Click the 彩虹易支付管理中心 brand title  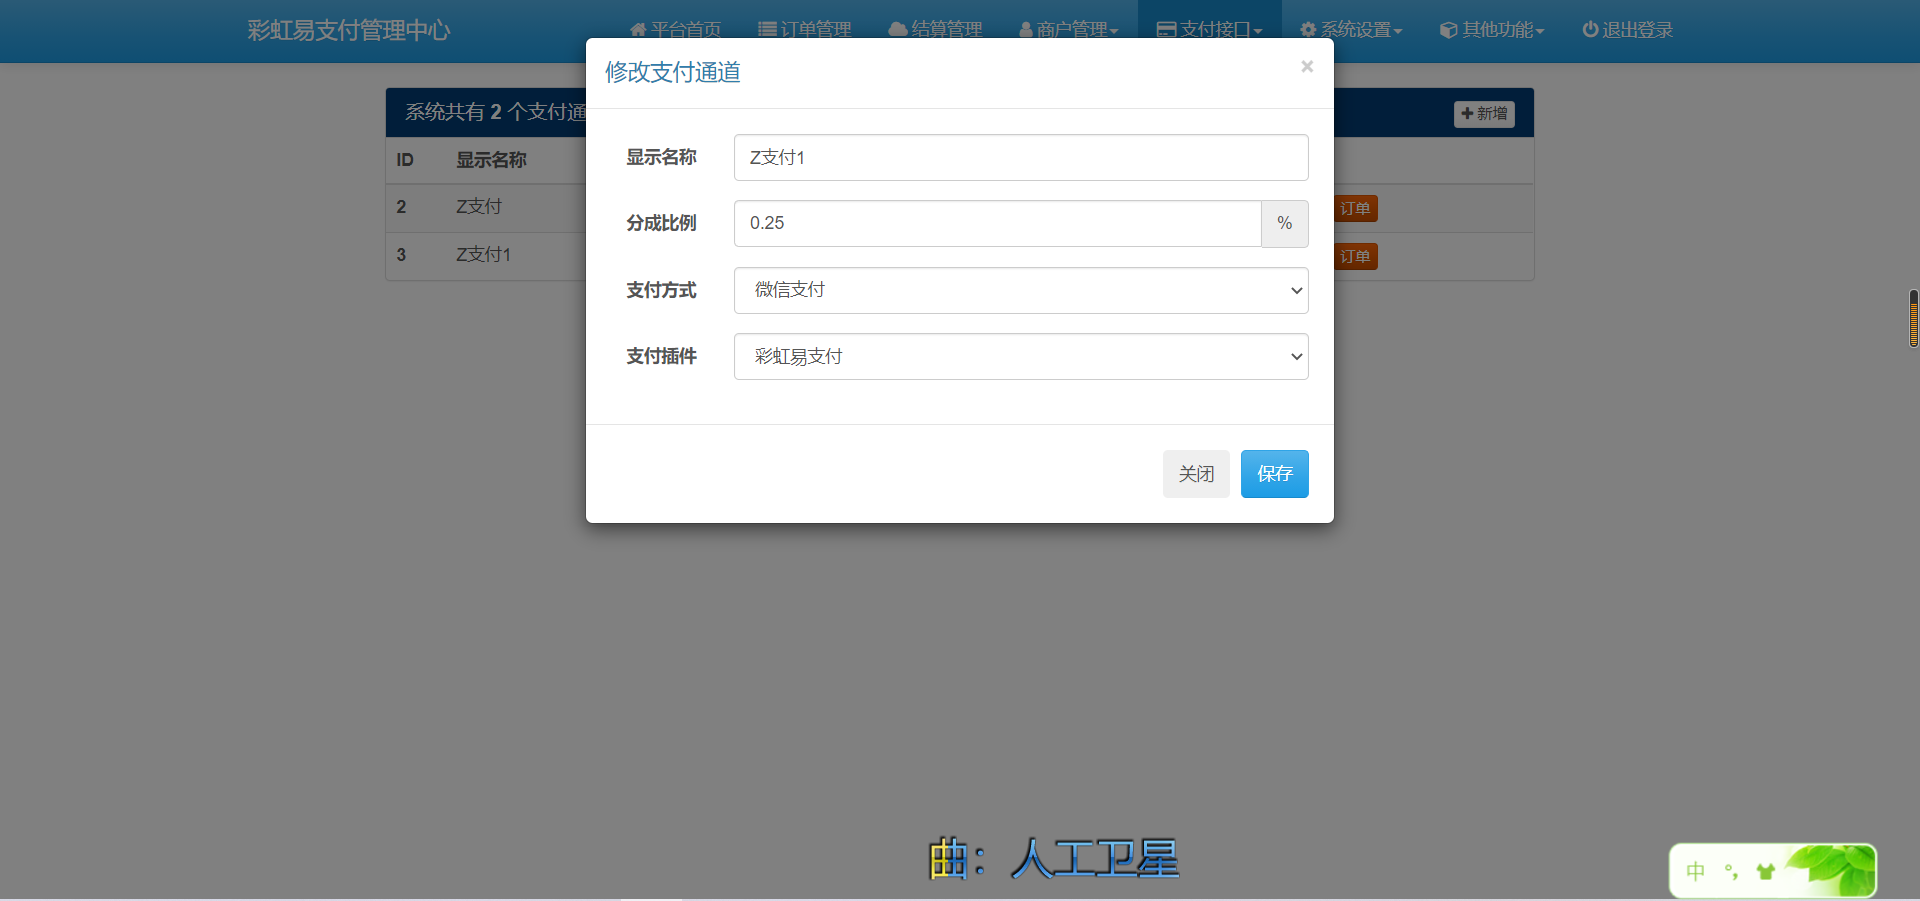tap(349, 31)
